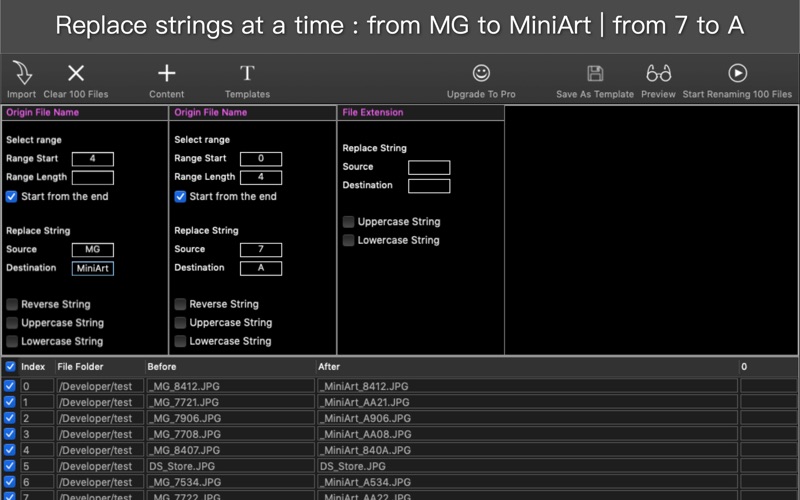Click empty Range Length field in first panel
Viewport: 800px width, 500px height.
[93, 178]
